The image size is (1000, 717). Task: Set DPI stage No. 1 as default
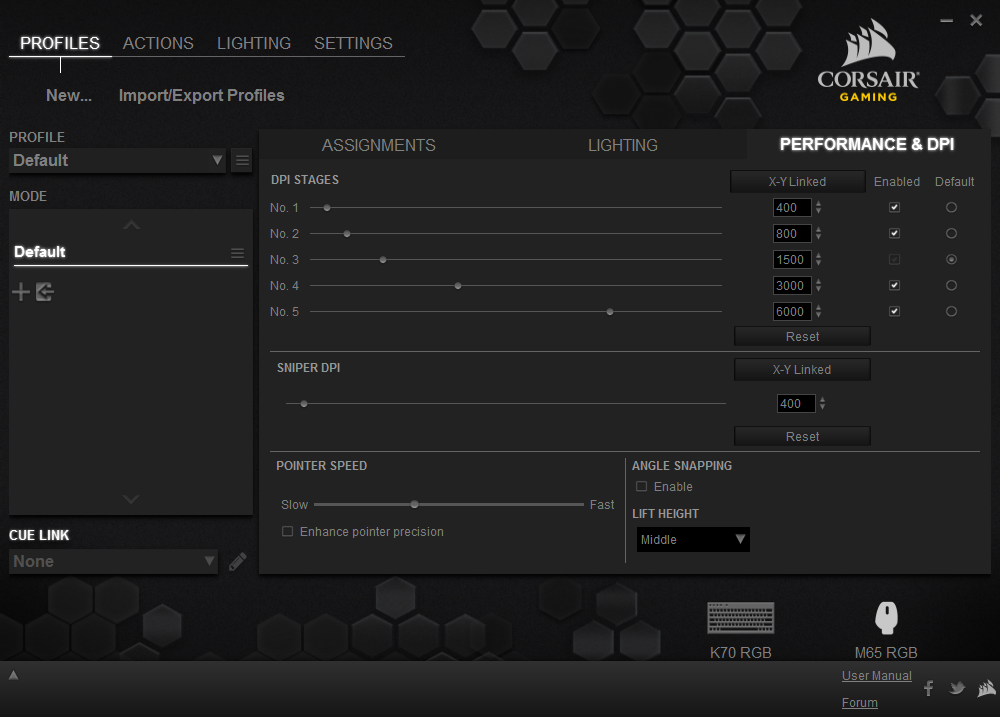coord(951,207)
